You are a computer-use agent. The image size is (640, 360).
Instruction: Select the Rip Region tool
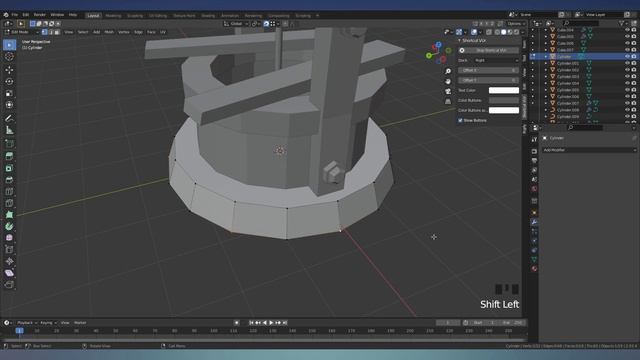(9, 284)
